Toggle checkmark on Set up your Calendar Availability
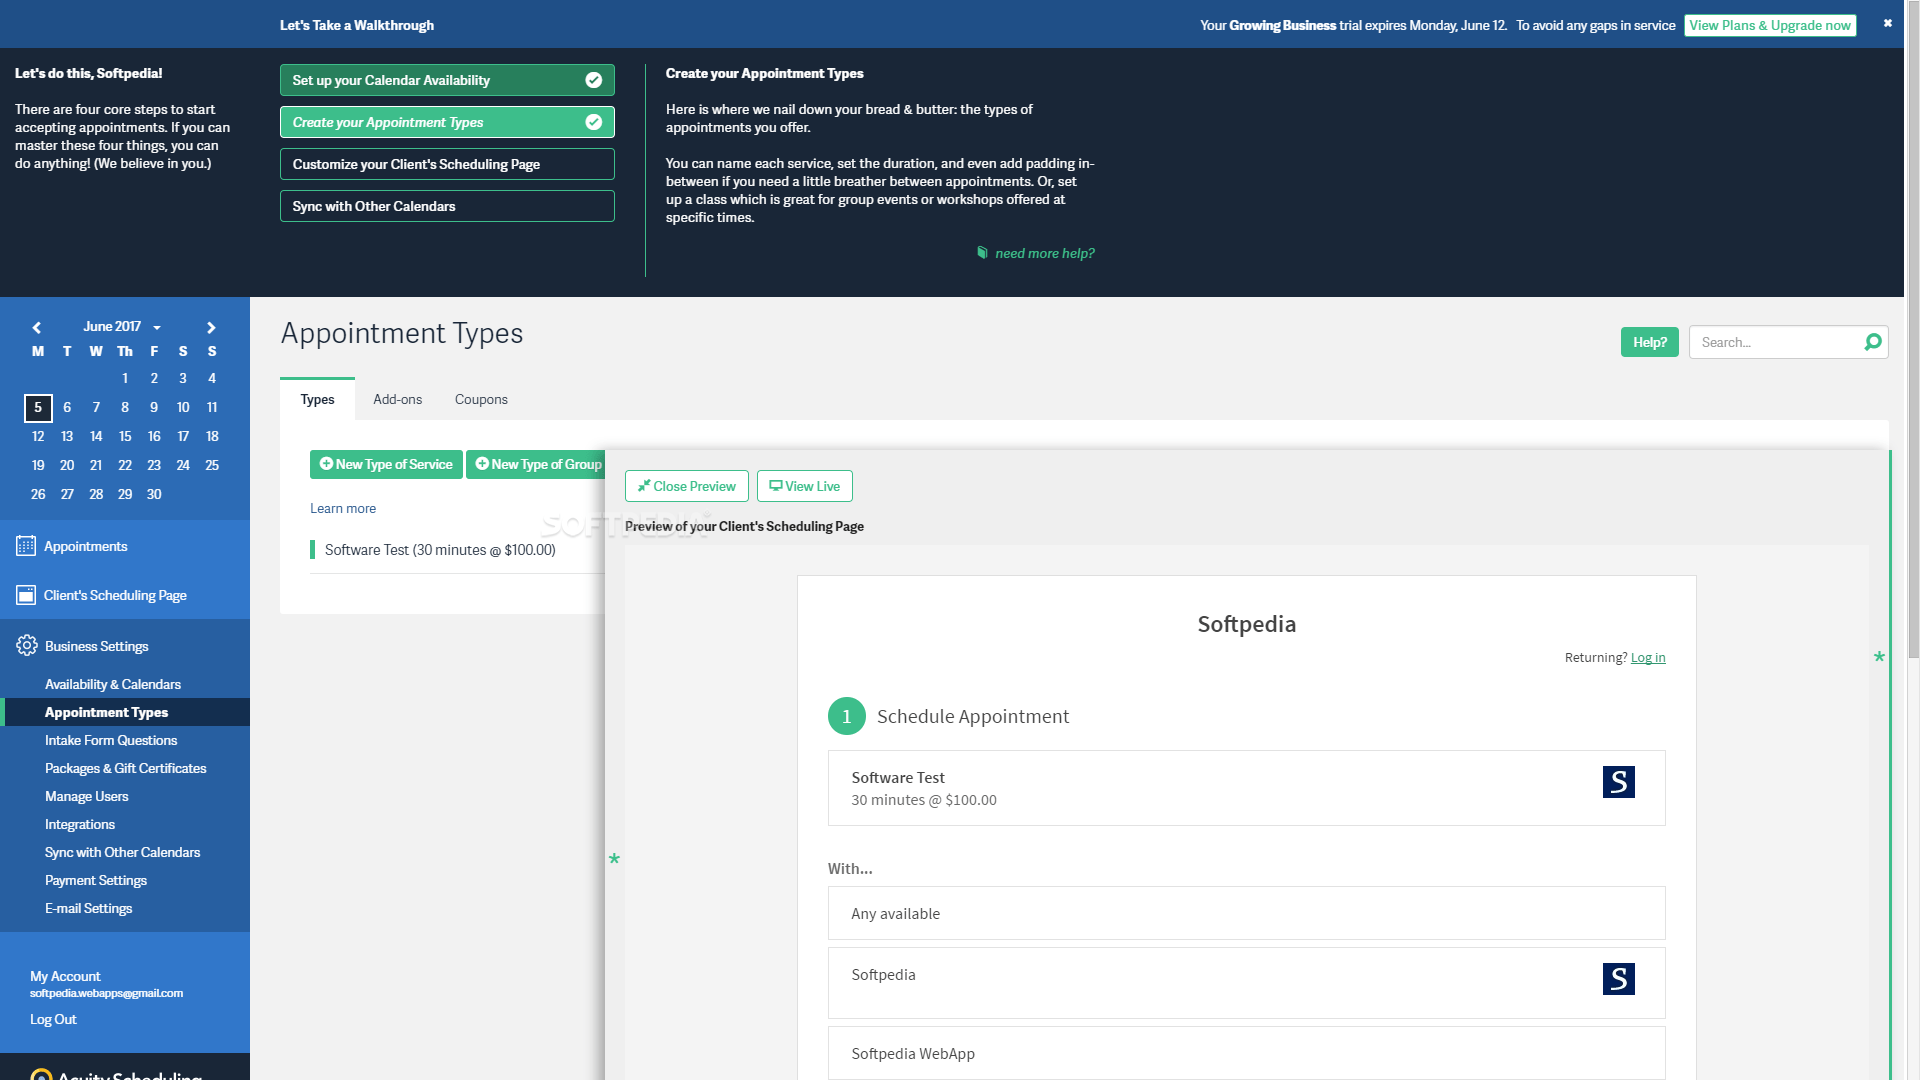 pos(592,79)
